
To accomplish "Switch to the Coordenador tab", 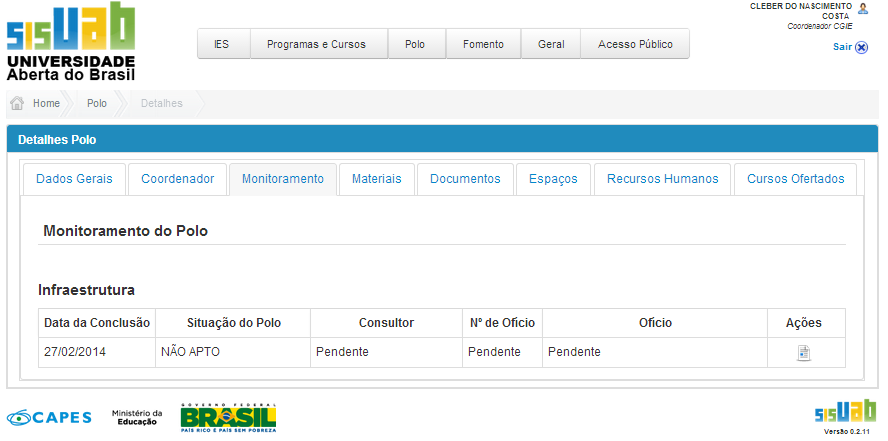I will tap(177, 179).
